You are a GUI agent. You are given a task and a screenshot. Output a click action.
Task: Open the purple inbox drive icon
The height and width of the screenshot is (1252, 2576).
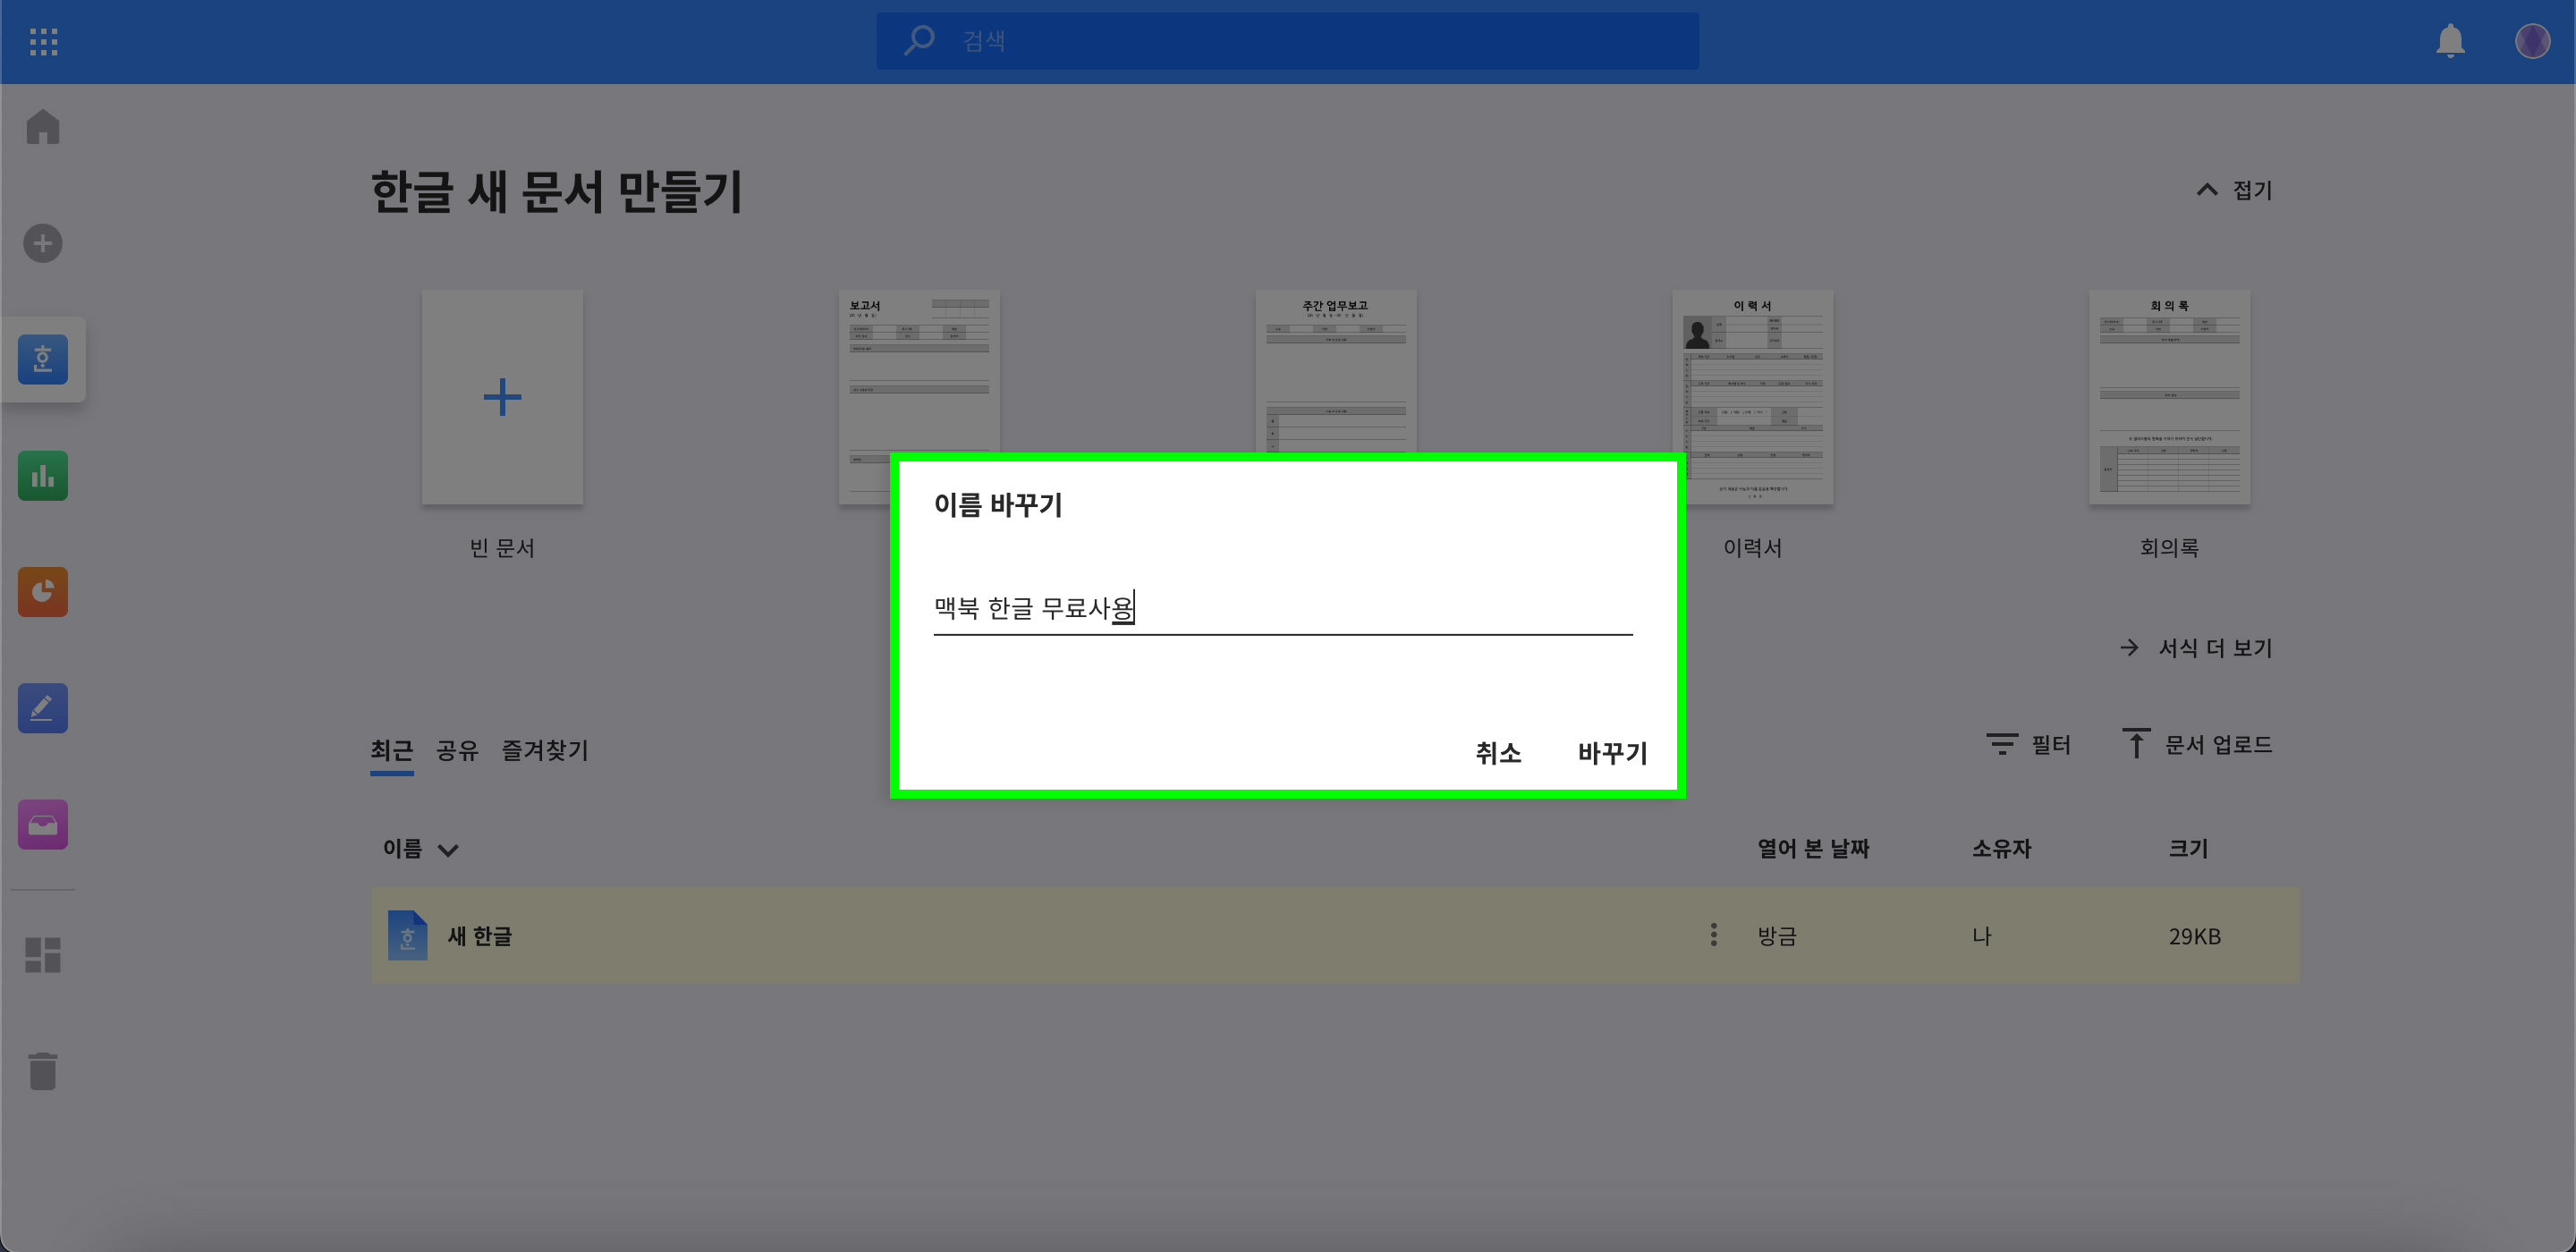(43, 825)
